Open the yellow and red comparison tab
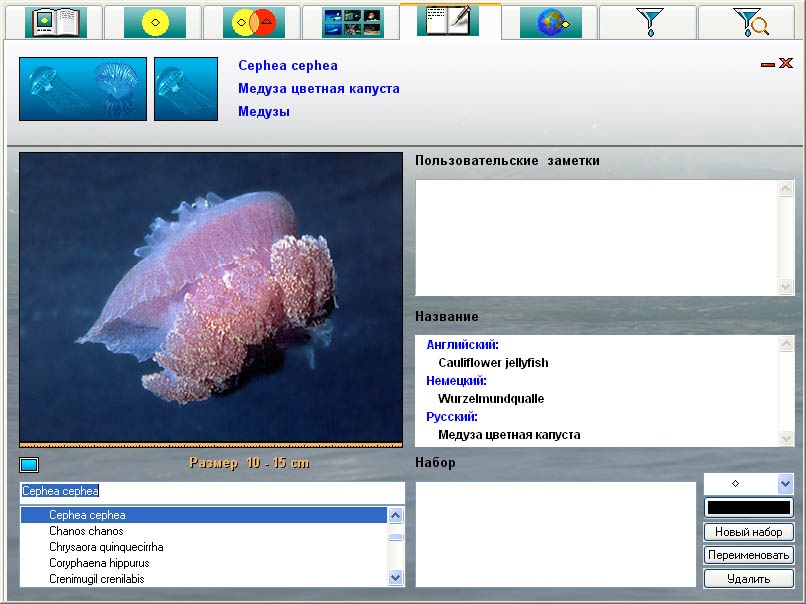The width and height of the screenshot is (806, 604). (254, 22)
